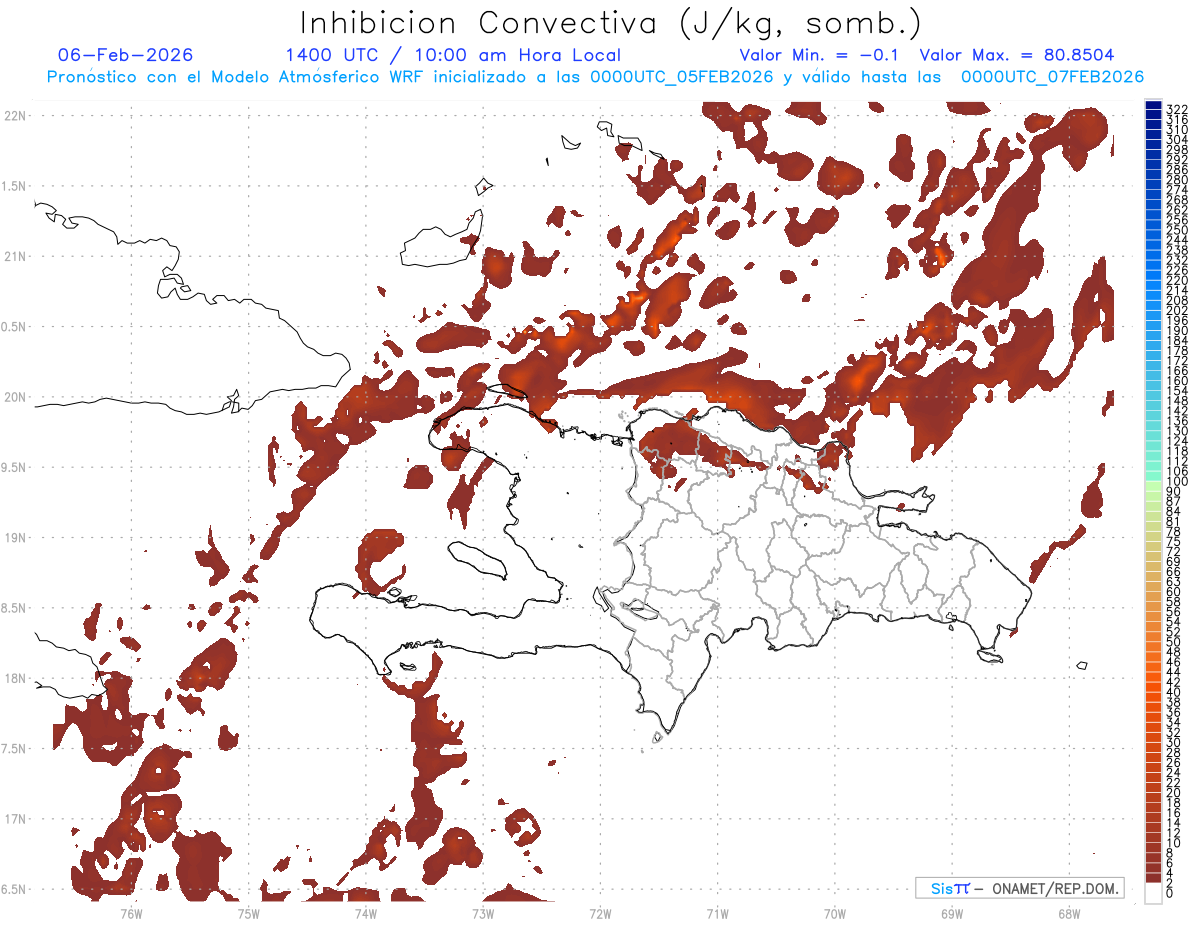Click the darkest blue swatch atop the color scale
The image size is (1200, 927).
click(1153, 107)
